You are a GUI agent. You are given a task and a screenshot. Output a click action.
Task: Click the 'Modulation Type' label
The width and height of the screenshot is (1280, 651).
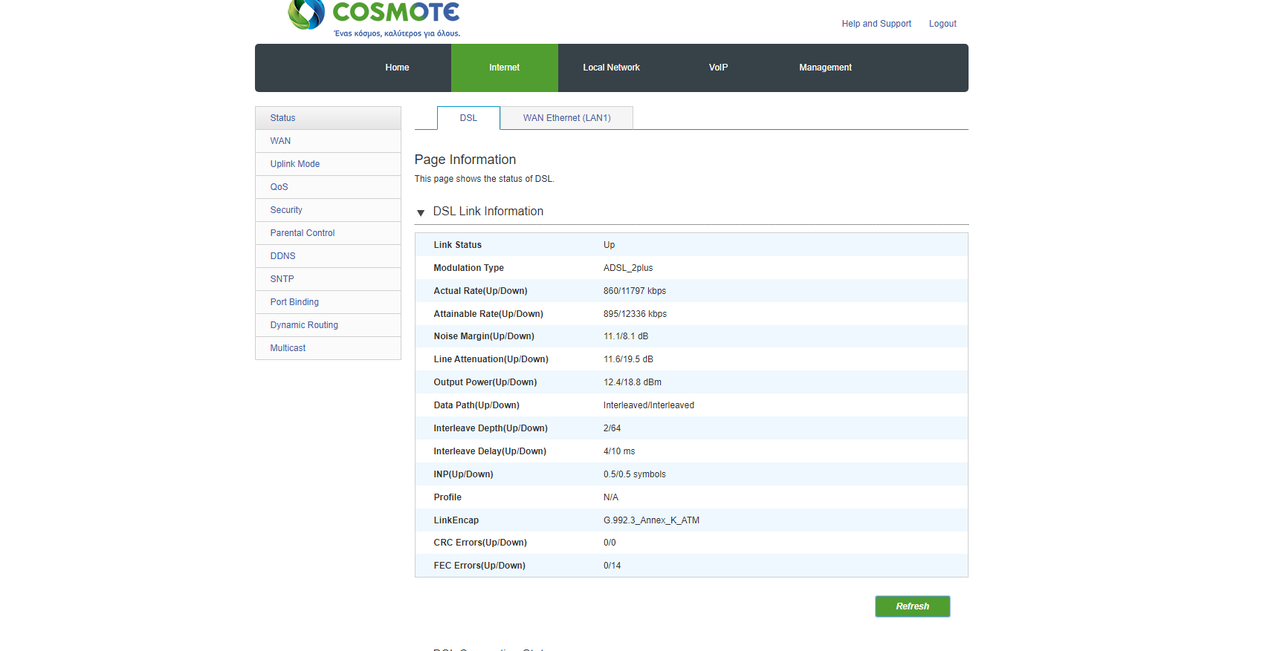tap(468, 268)
